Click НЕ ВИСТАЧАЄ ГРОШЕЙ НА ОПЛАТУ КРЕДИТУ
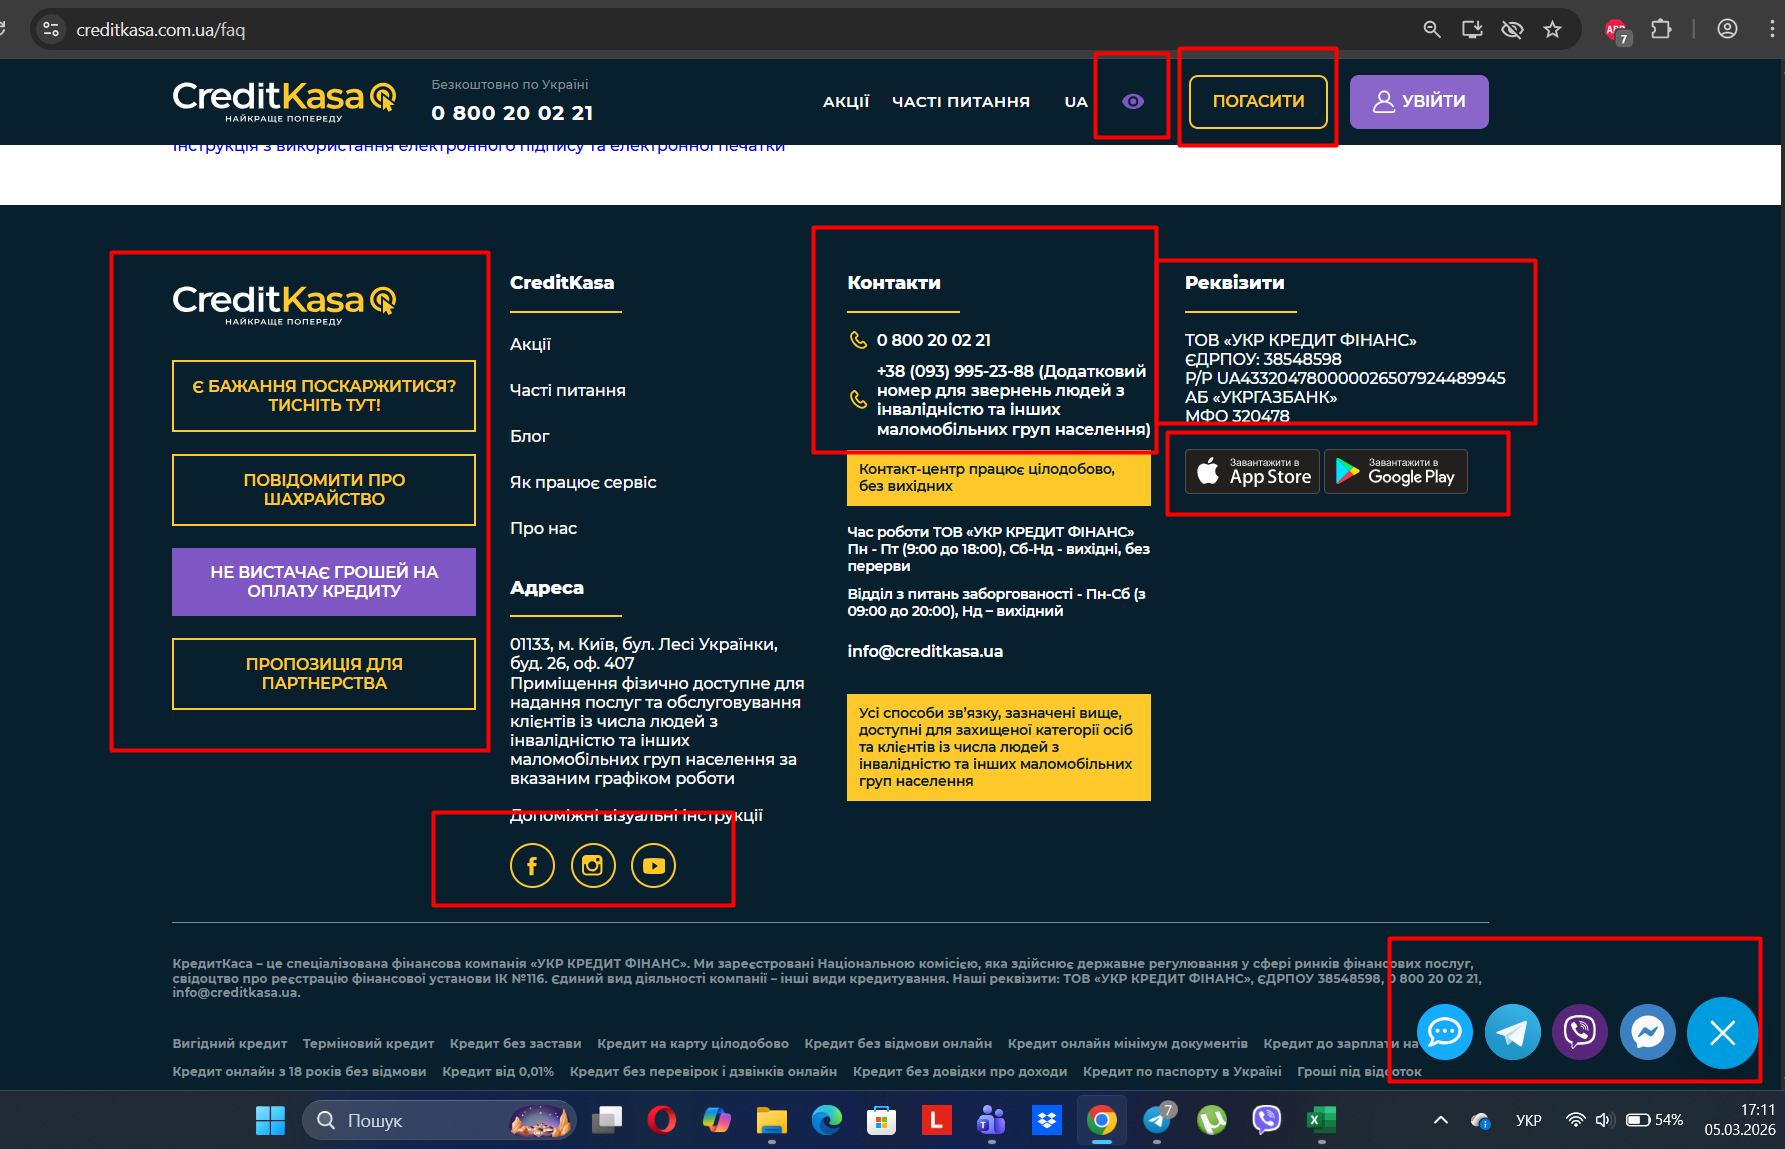The width and height of the screenshot is (1785, 1149). (x=324, y=582)
